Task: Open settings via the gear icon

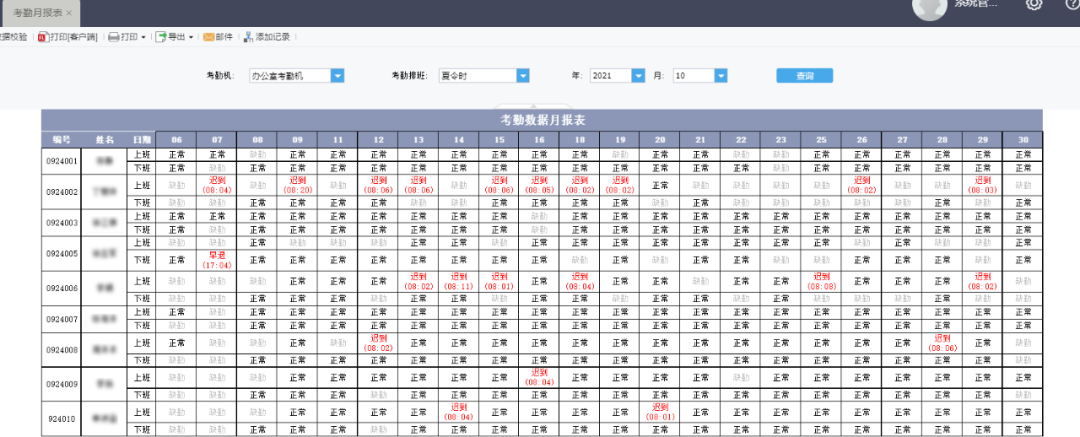Action: tap(1034, 4)
